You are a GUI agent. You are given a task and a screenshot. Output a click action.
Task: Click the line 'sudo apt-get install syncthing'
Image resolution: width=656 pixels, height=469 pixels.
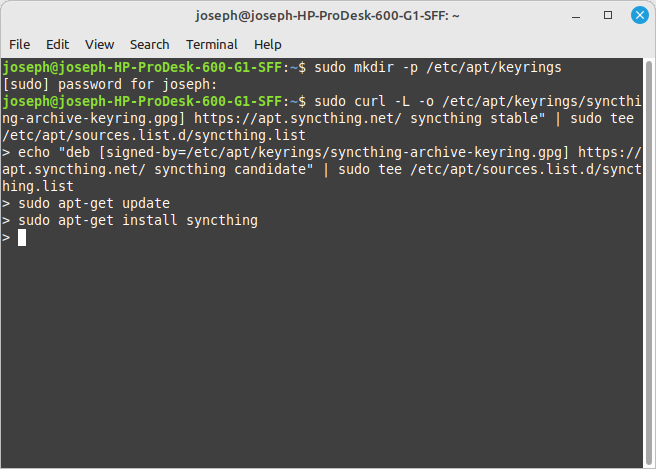click(x=138, y=220)
